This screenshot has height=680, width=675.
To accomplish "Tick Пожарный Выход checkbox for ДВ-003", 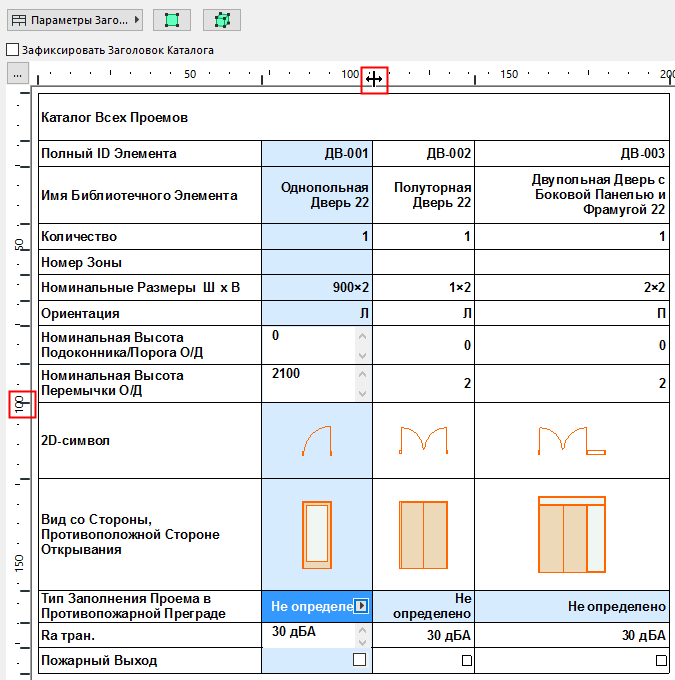I will 660,660.
